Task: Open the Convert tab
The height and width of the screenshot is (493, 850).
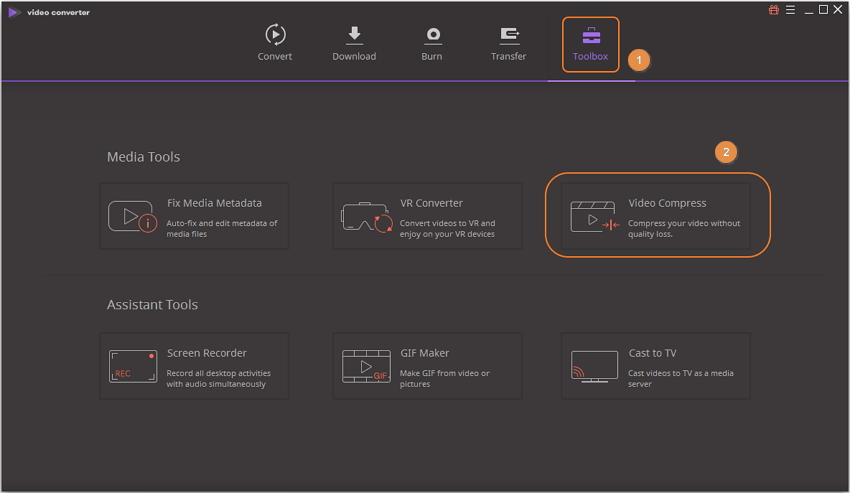Action: tap(275, 43)
